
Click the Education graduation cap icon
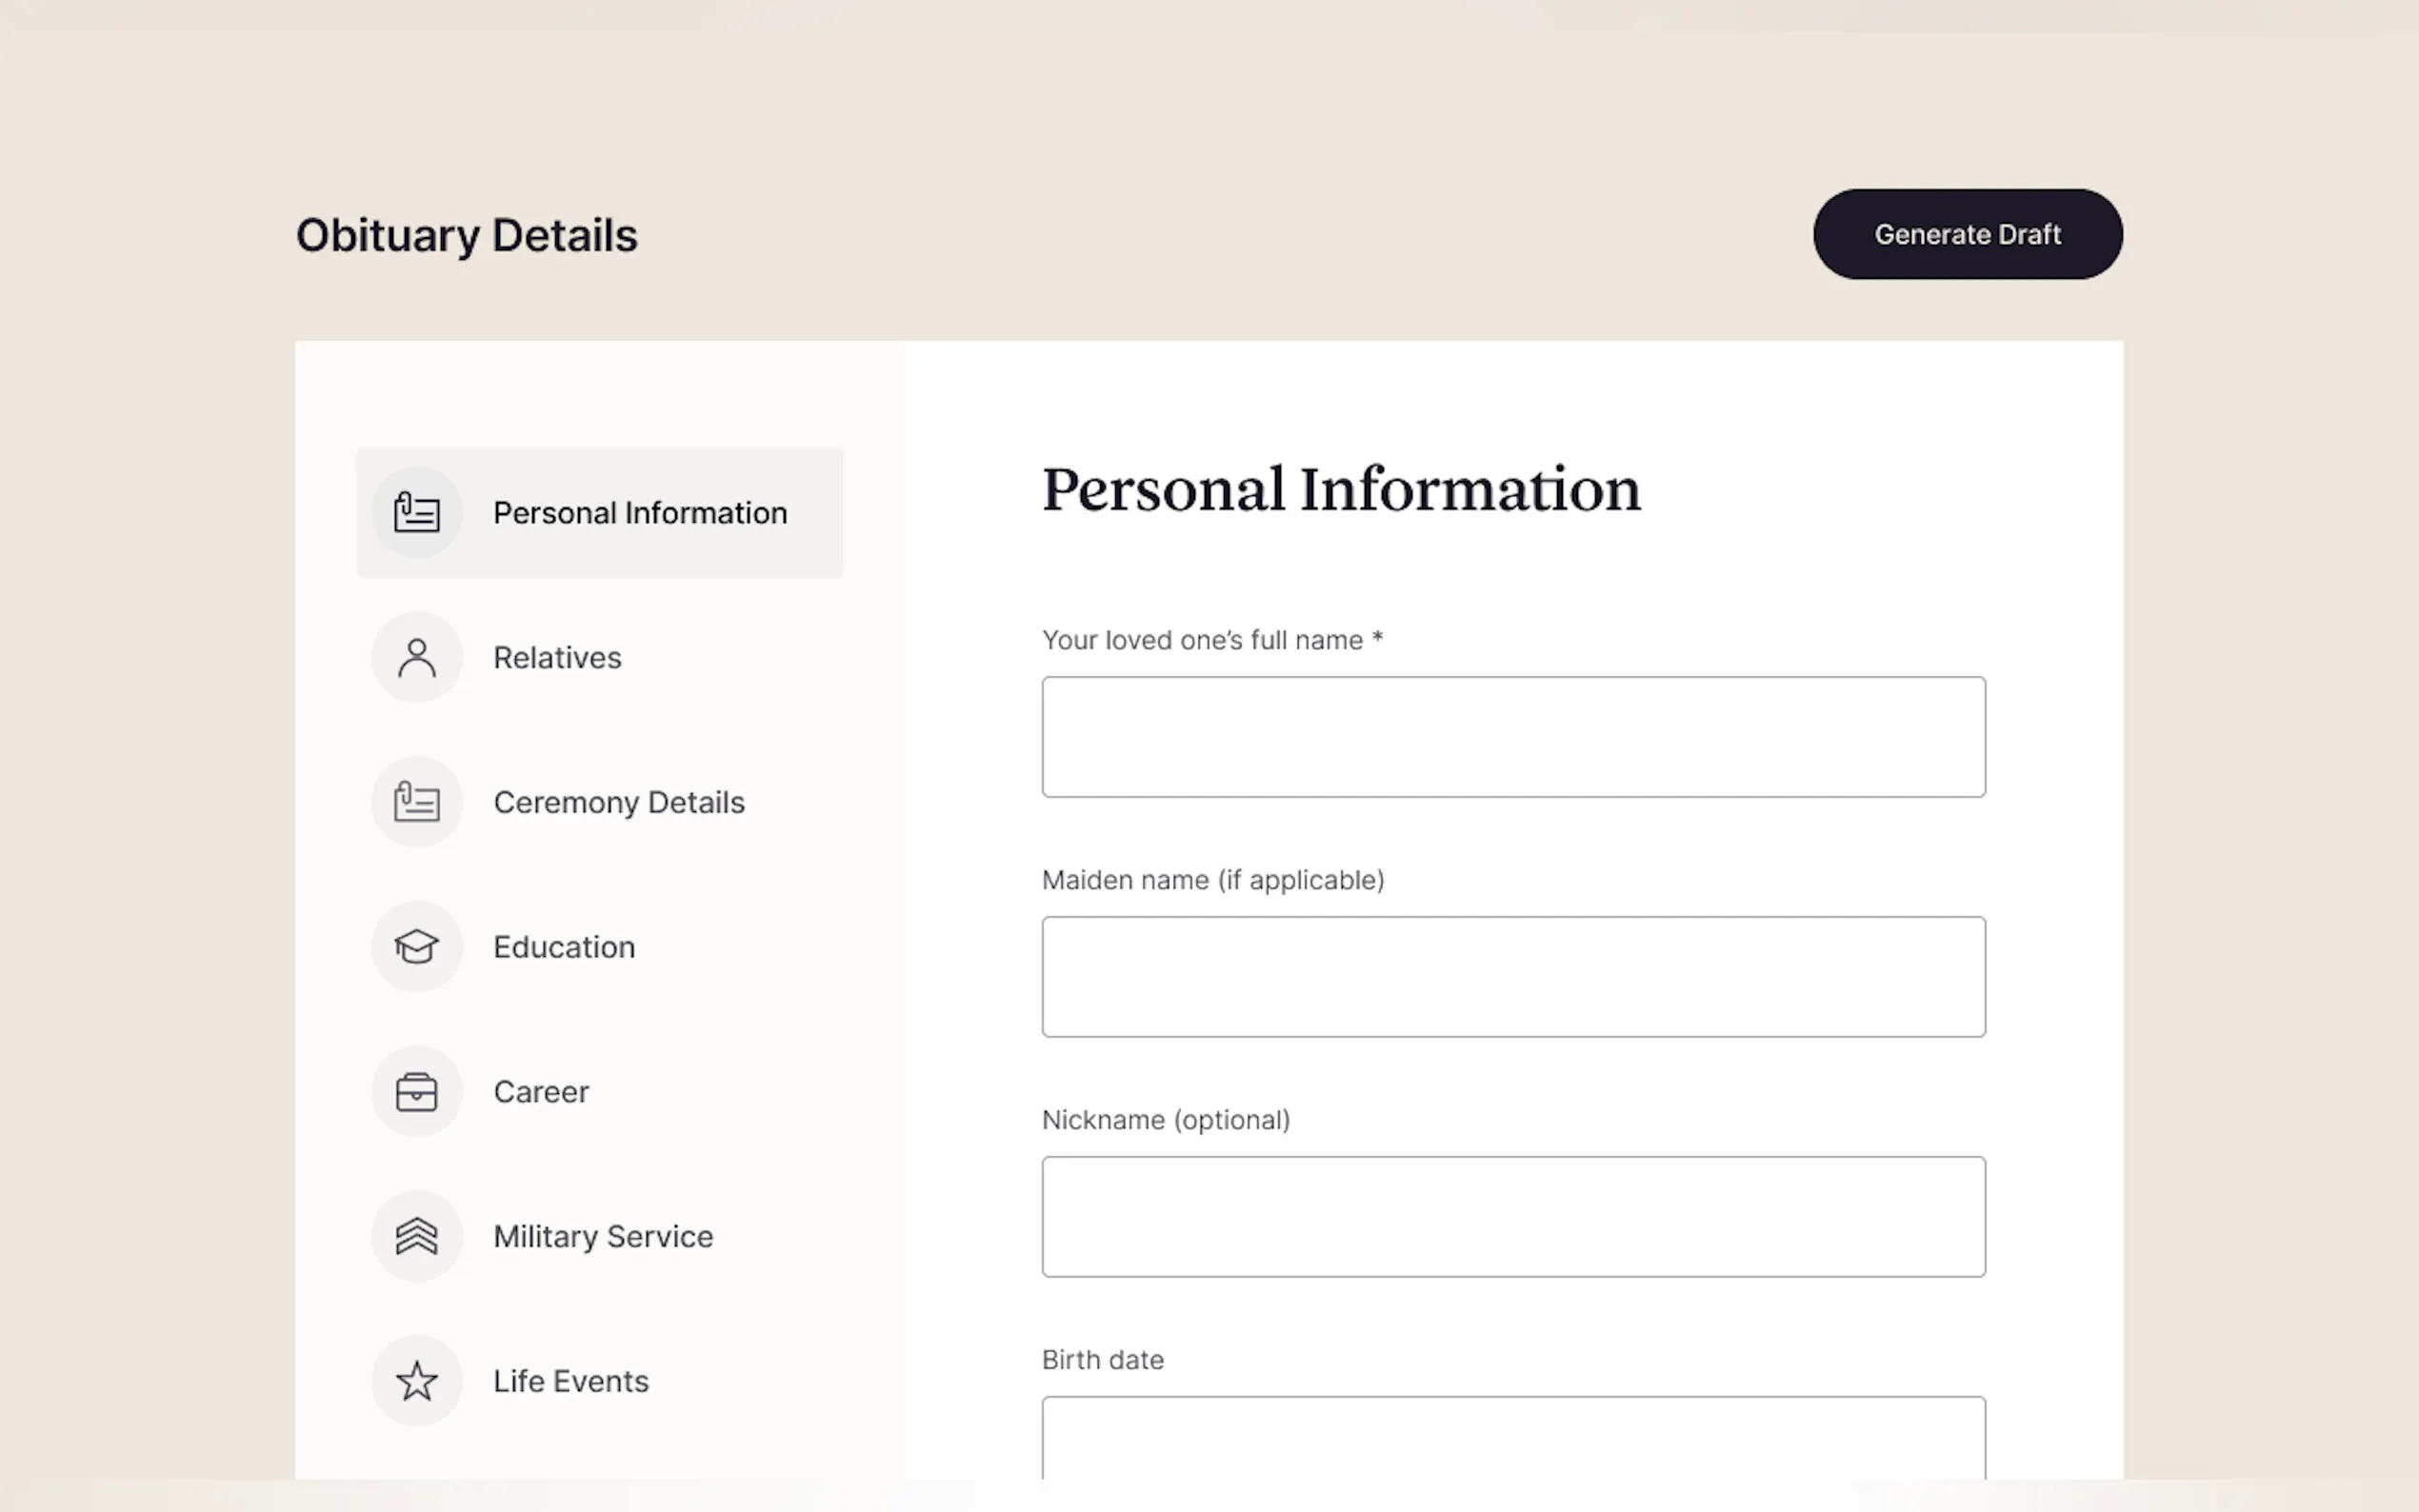417,947
